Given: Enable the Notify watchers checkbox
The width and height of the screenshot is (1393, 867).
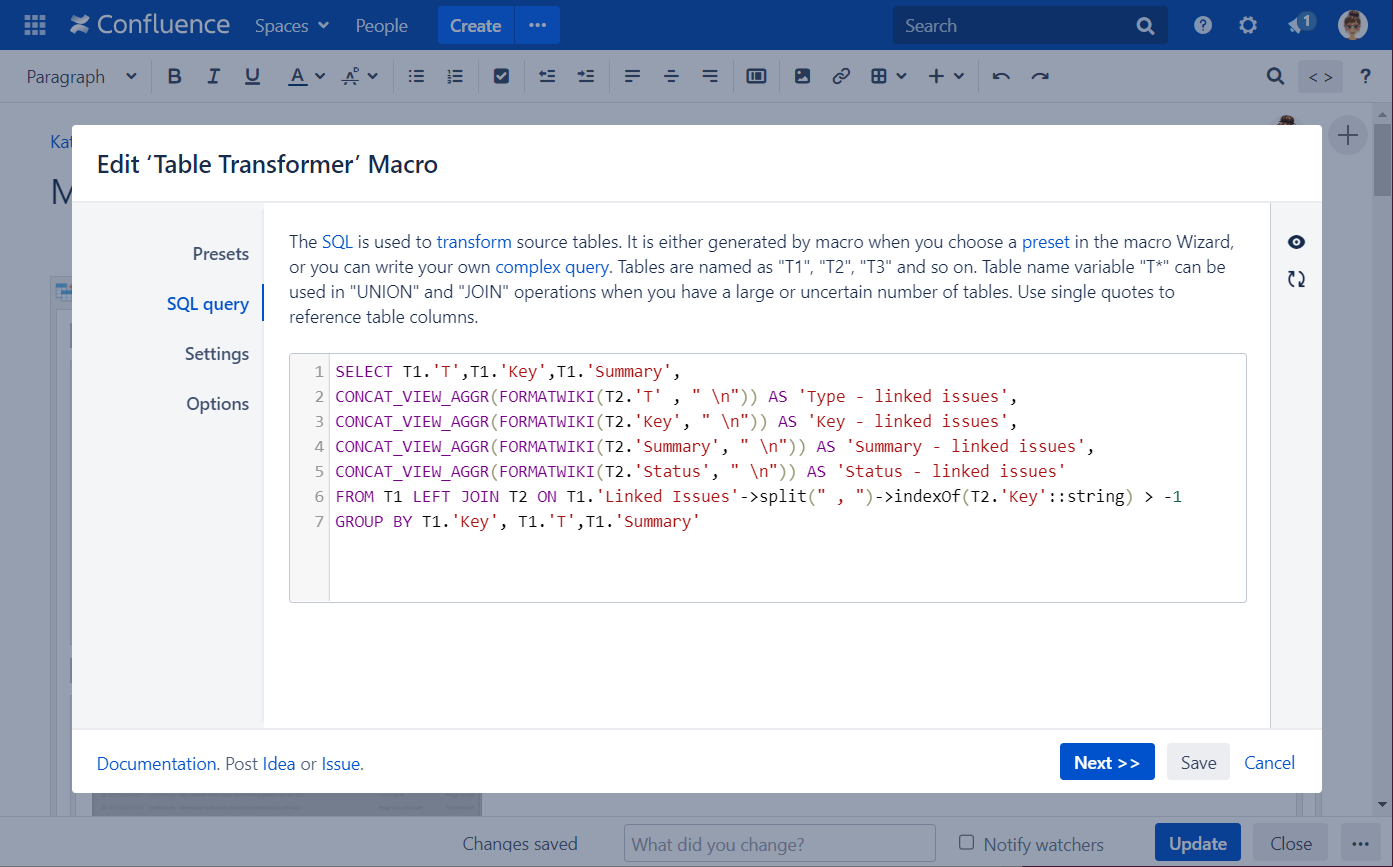Looking at the screenshot, I should 966,843.
